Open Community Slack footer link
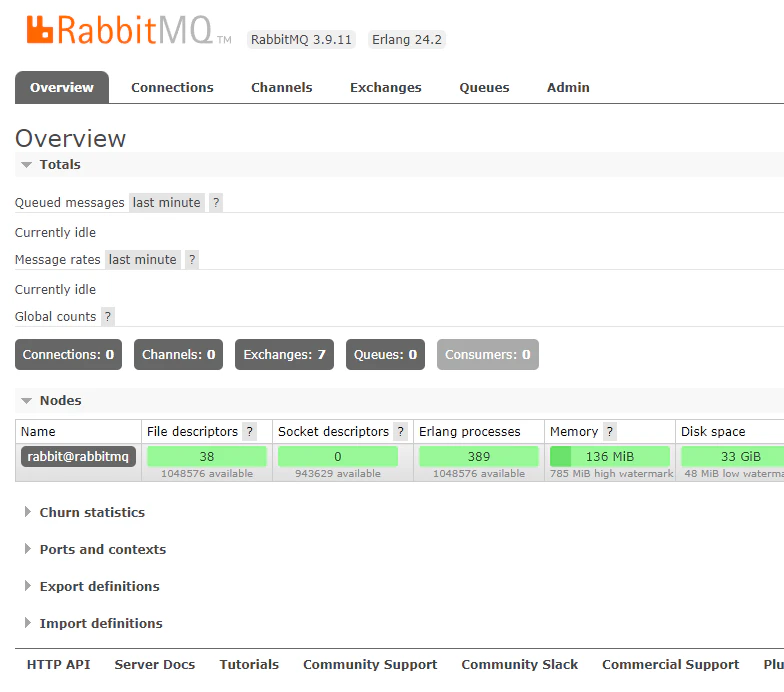This screenshot has height=692, width=784. coord(520,664)
